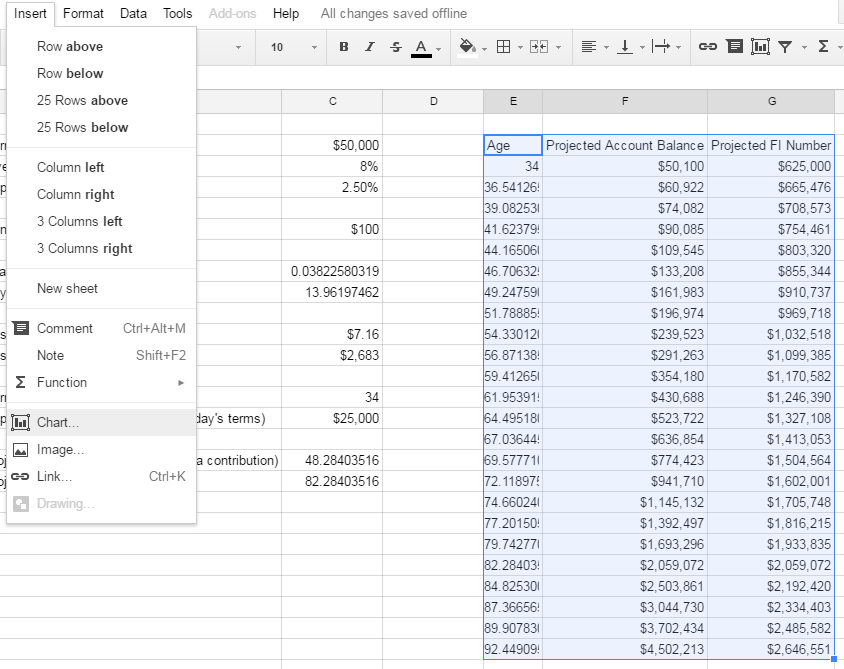Click the text color button

pos(421,47)
